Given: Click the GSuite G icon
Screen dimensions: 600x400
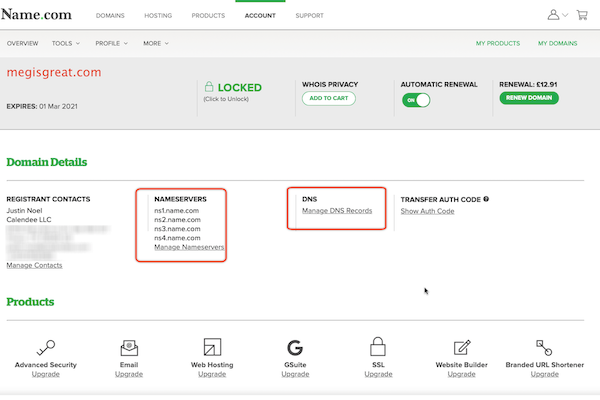Looking at the screenshot, I should [x=295, y=348].
